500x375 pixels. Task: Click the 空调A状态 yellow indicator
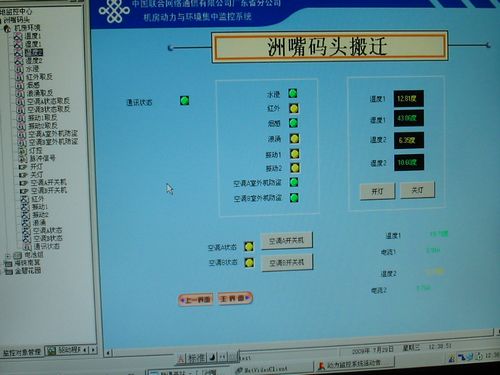coord(249,247)
